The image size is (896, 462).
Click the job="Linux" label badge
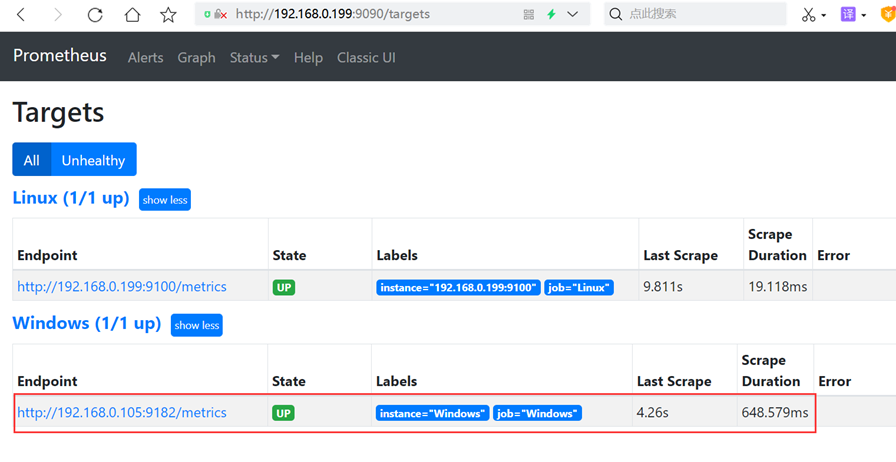coord(579,288)
